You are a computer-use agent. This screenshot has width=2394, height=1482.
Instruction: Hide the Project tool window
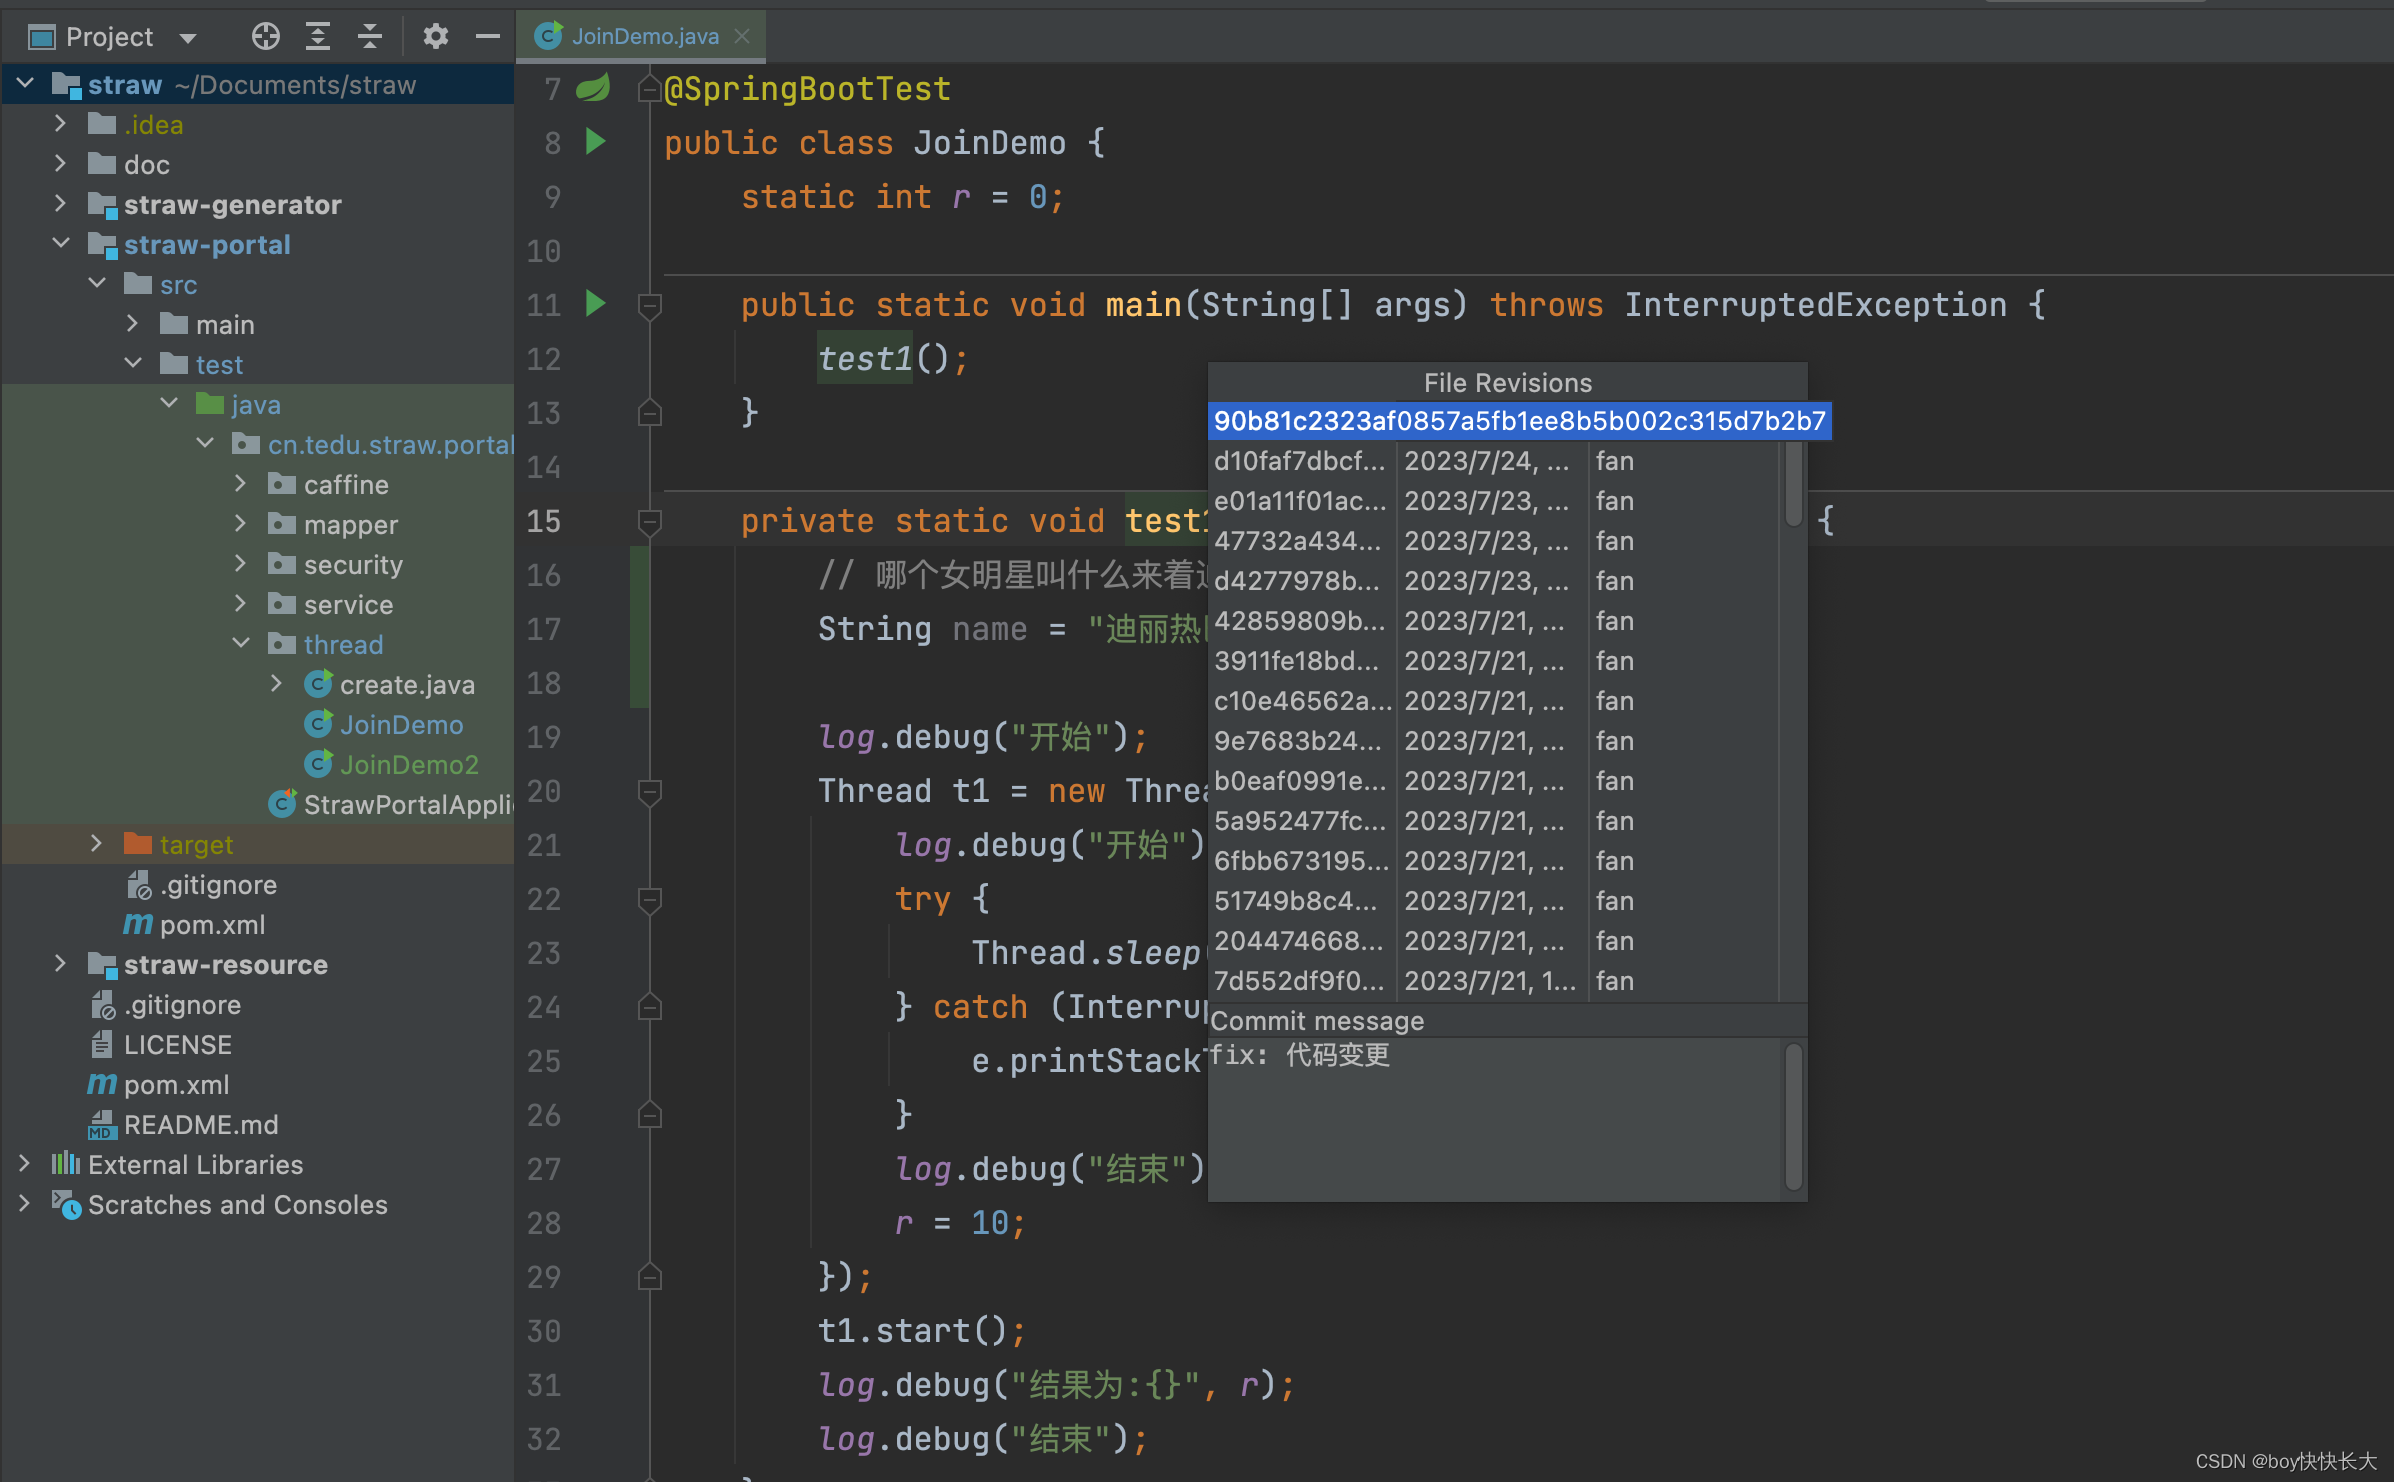(487, 37)
